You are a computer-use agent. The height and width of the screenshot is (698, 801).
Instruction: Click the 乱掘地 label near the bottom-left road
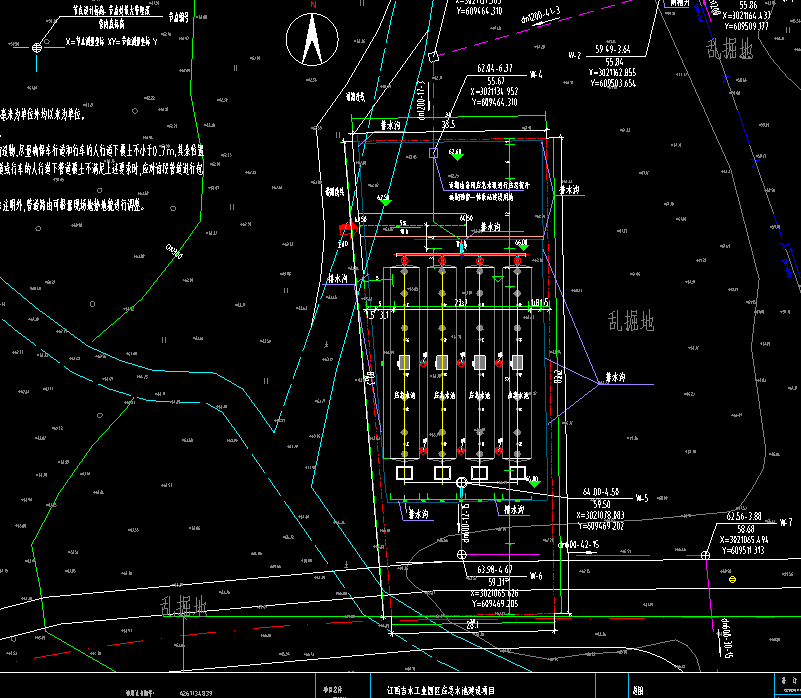click(x=183, y=607)
